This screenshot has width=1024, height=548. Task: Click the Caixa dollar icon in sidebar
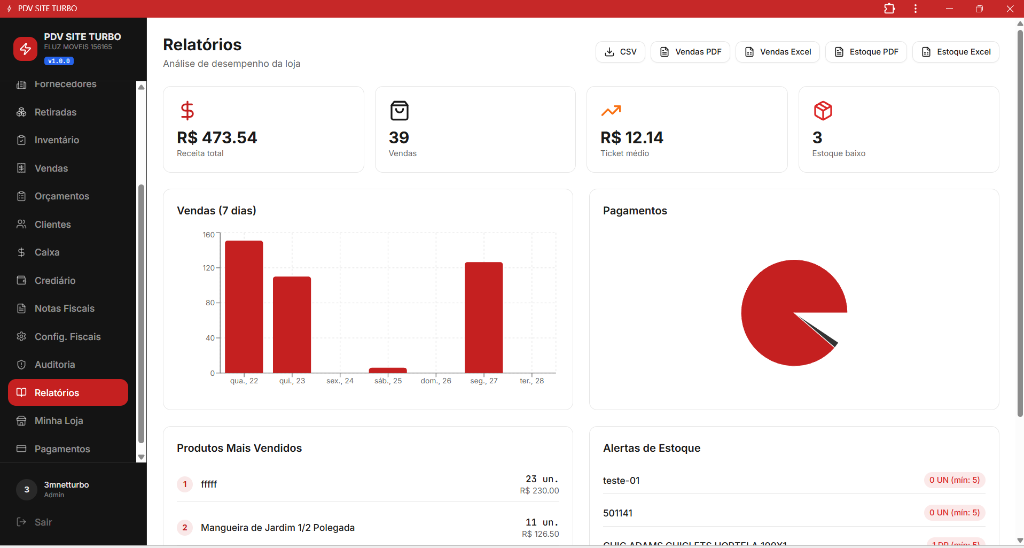tap(21, 253)
